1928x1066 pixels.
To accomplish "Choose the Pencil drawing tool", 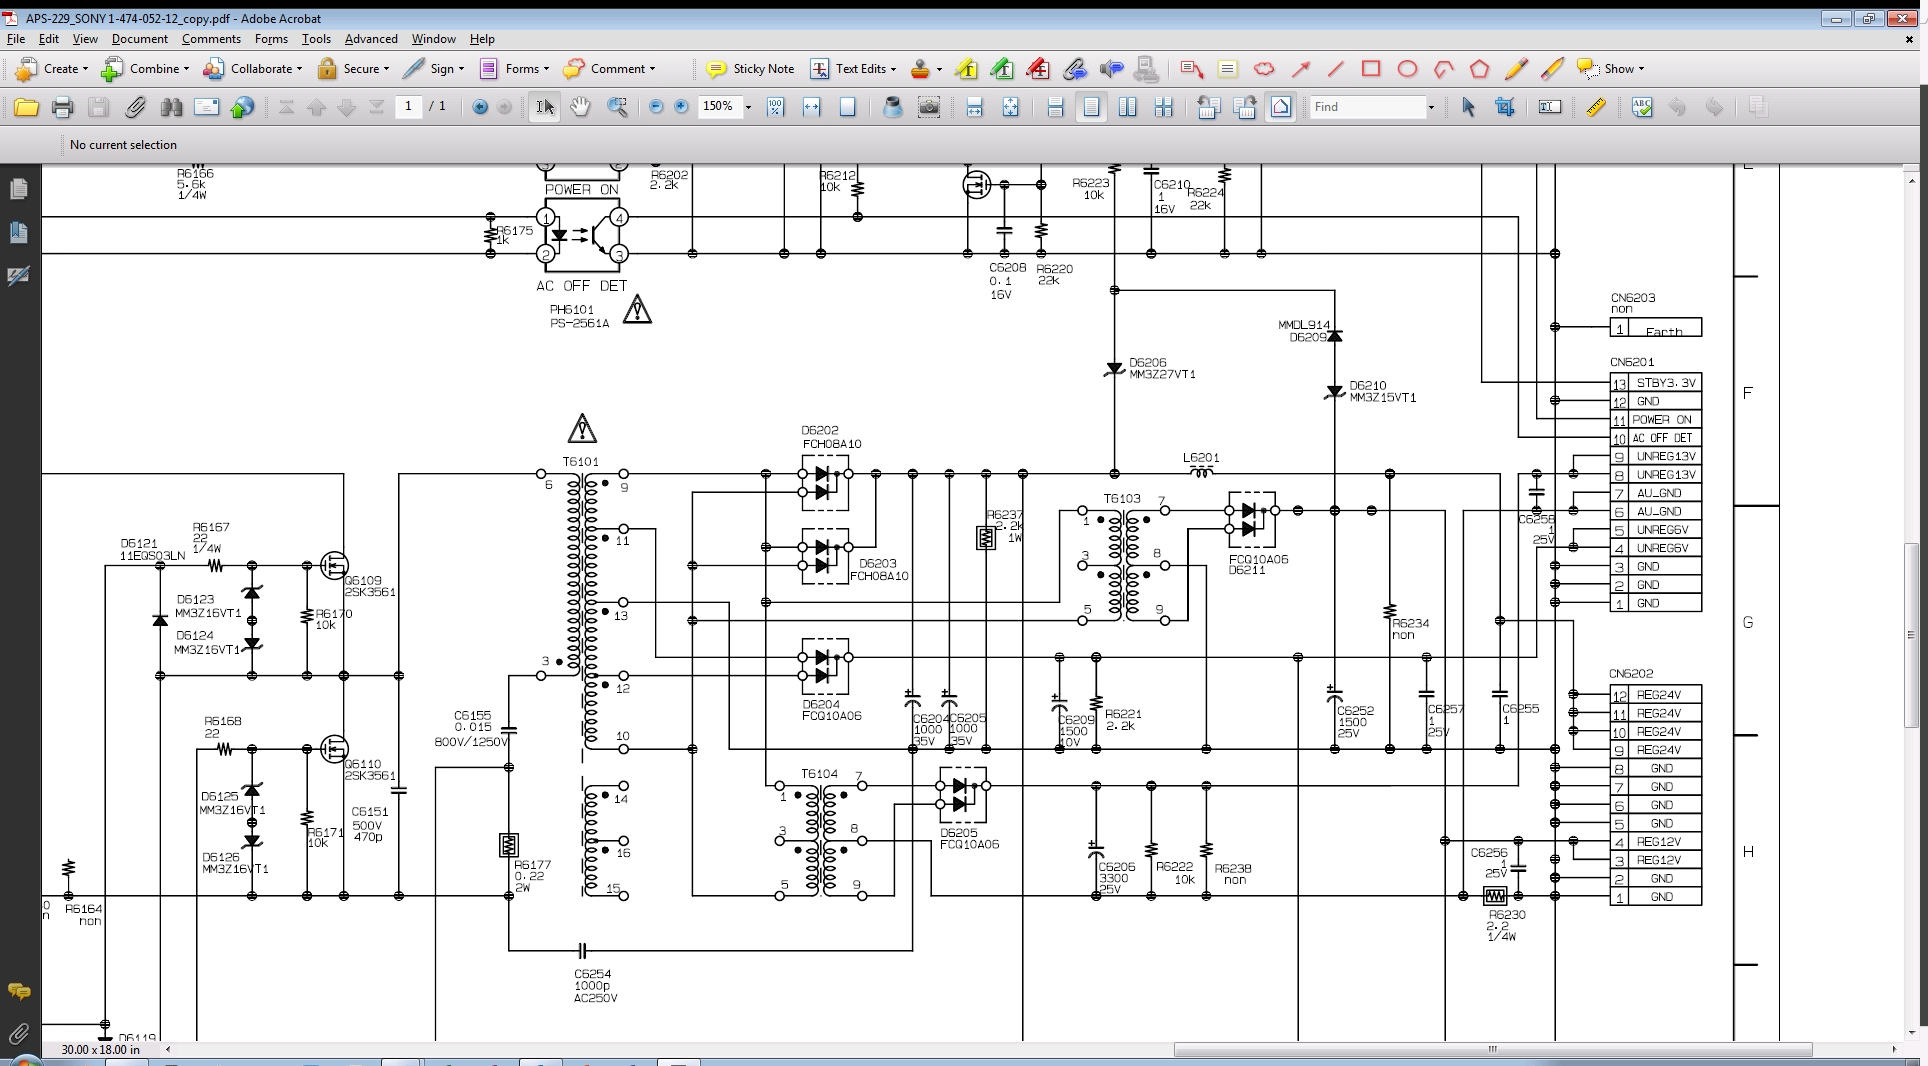I will click(x=1515, y=69).
